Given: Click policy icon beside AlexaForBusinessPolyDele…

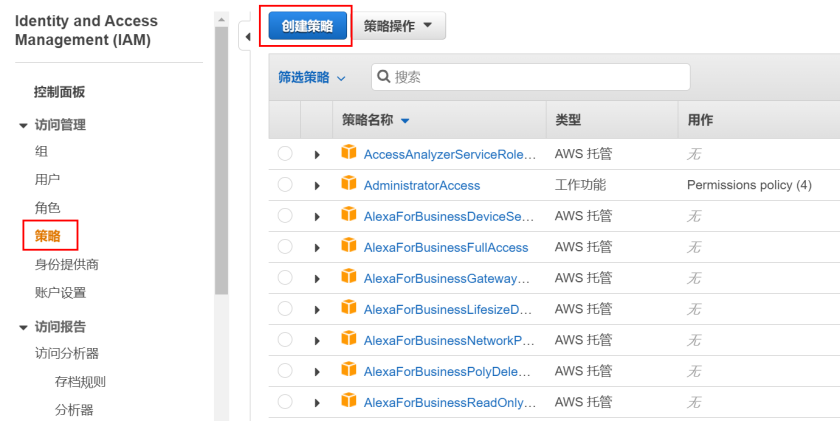Looking at the screenshot, I should (349, 369).
